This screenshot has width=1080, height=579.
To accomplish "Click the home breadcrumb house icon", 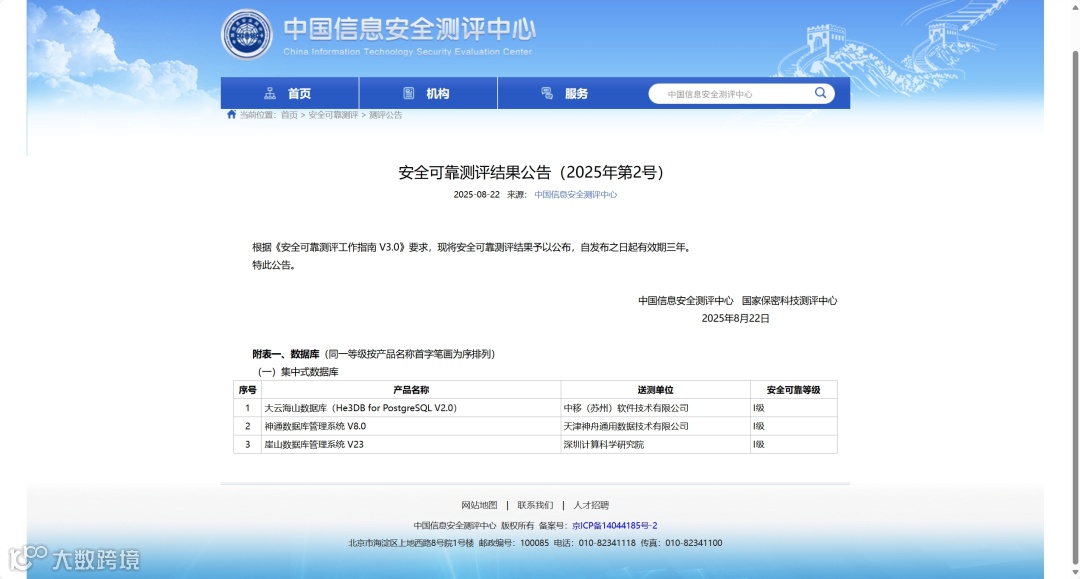I will [231, 114].
